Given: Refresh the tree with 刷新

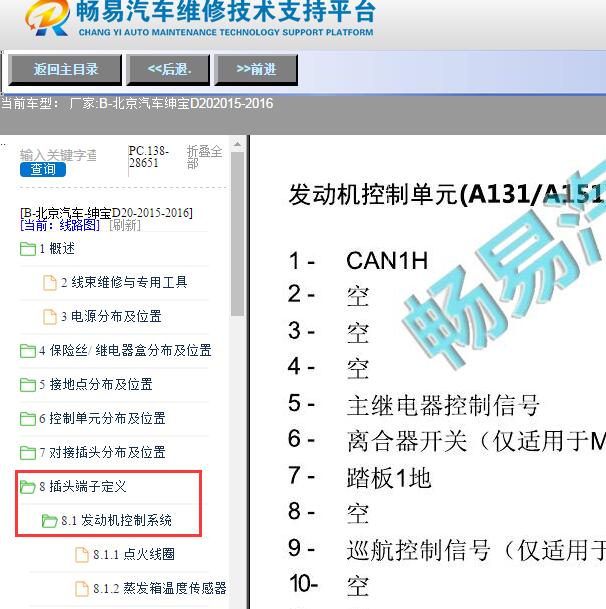Looking at the screenshot, I should pyautogui.click(x=125, y=225).
